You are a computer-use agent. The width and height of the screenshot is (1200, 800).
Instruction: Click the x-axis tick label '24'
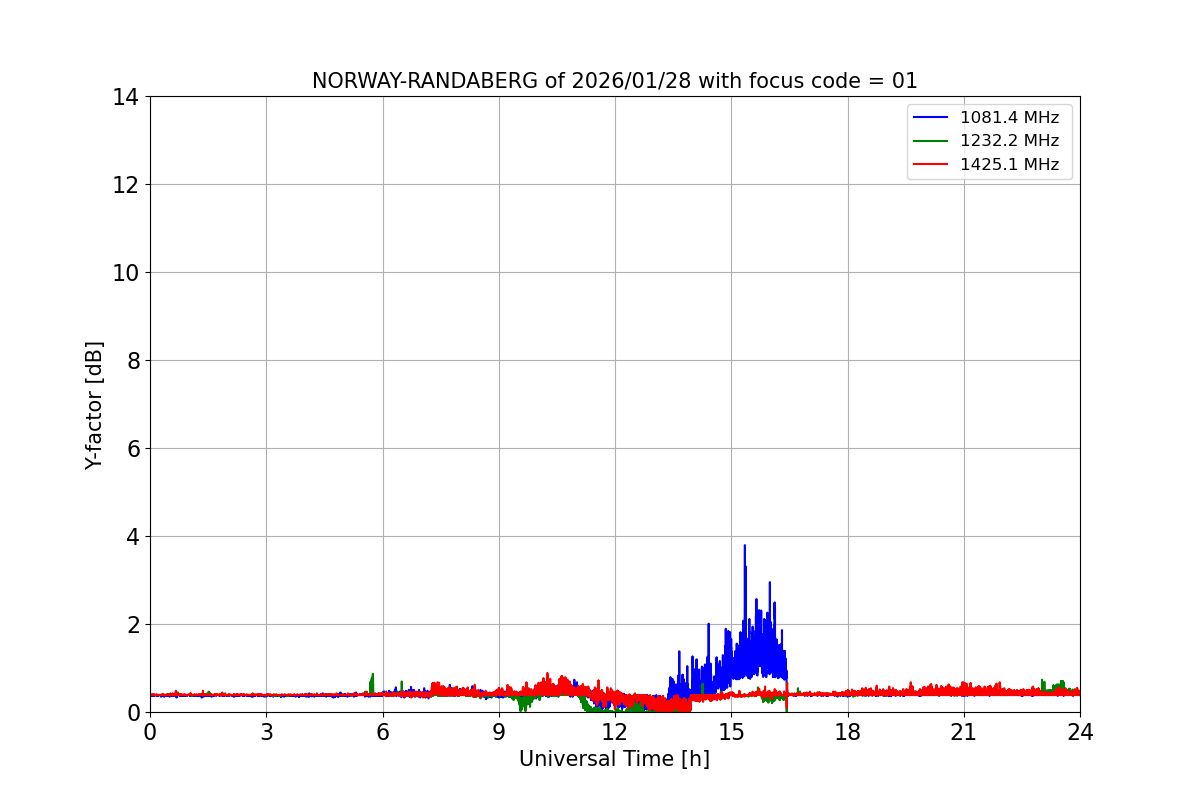[1080, 732]
